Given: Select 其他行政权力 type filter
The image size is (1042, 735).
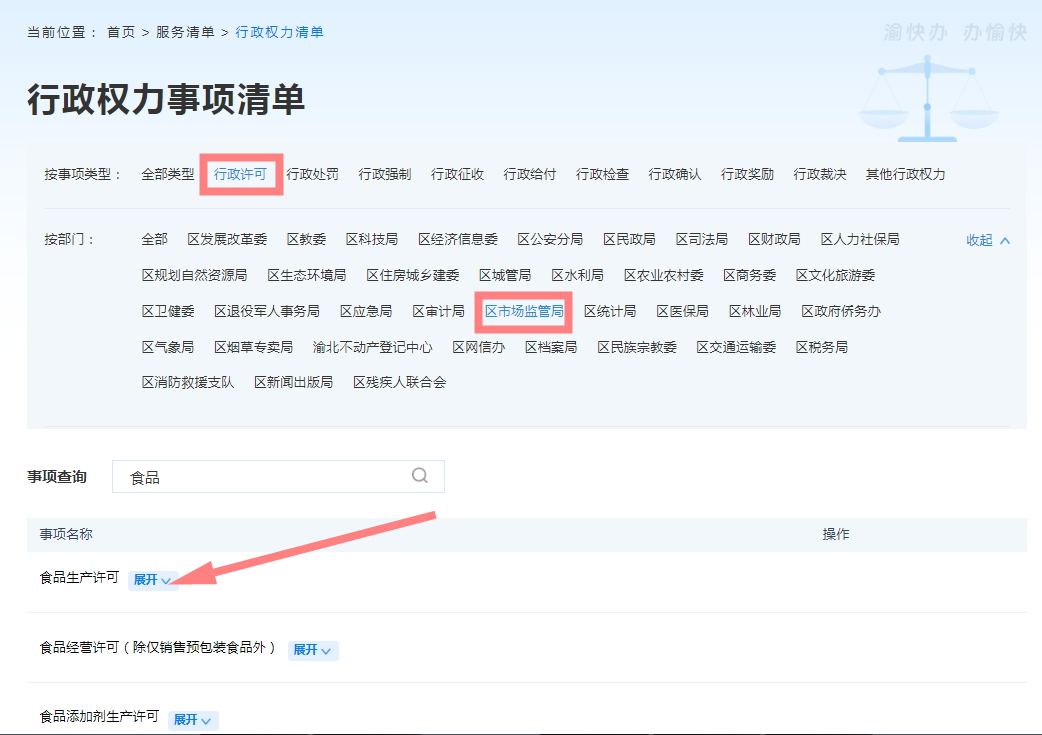Looking at the screenshot, I should (905, 174).
